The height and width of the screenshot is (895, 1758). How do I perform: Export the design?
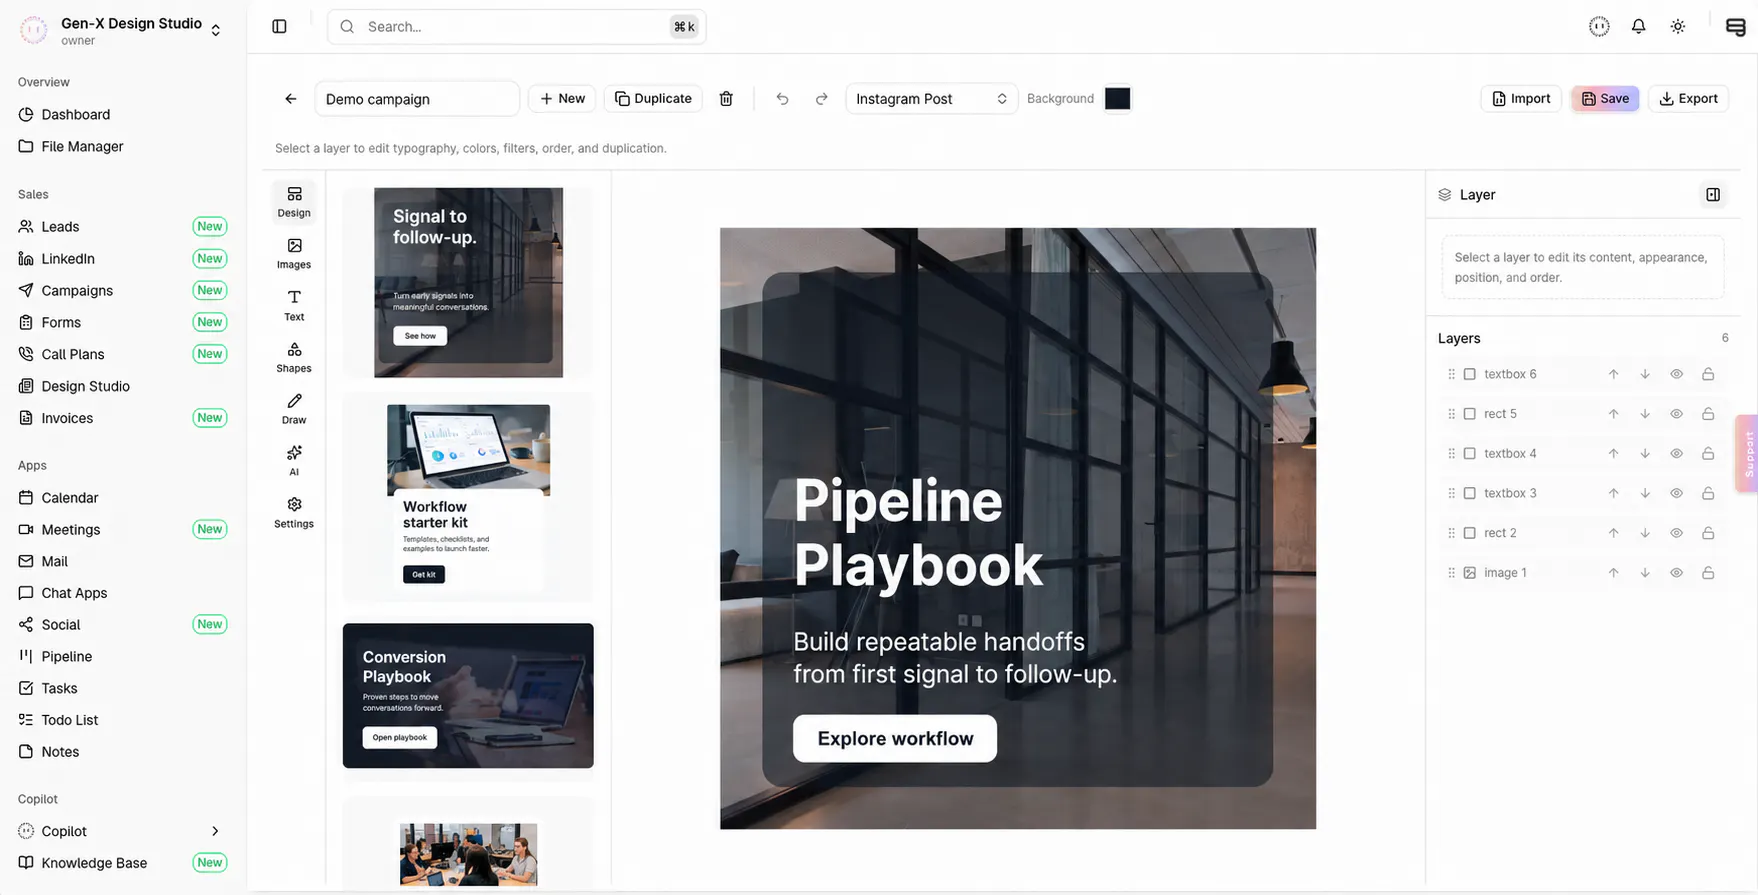pos(1688,99)
